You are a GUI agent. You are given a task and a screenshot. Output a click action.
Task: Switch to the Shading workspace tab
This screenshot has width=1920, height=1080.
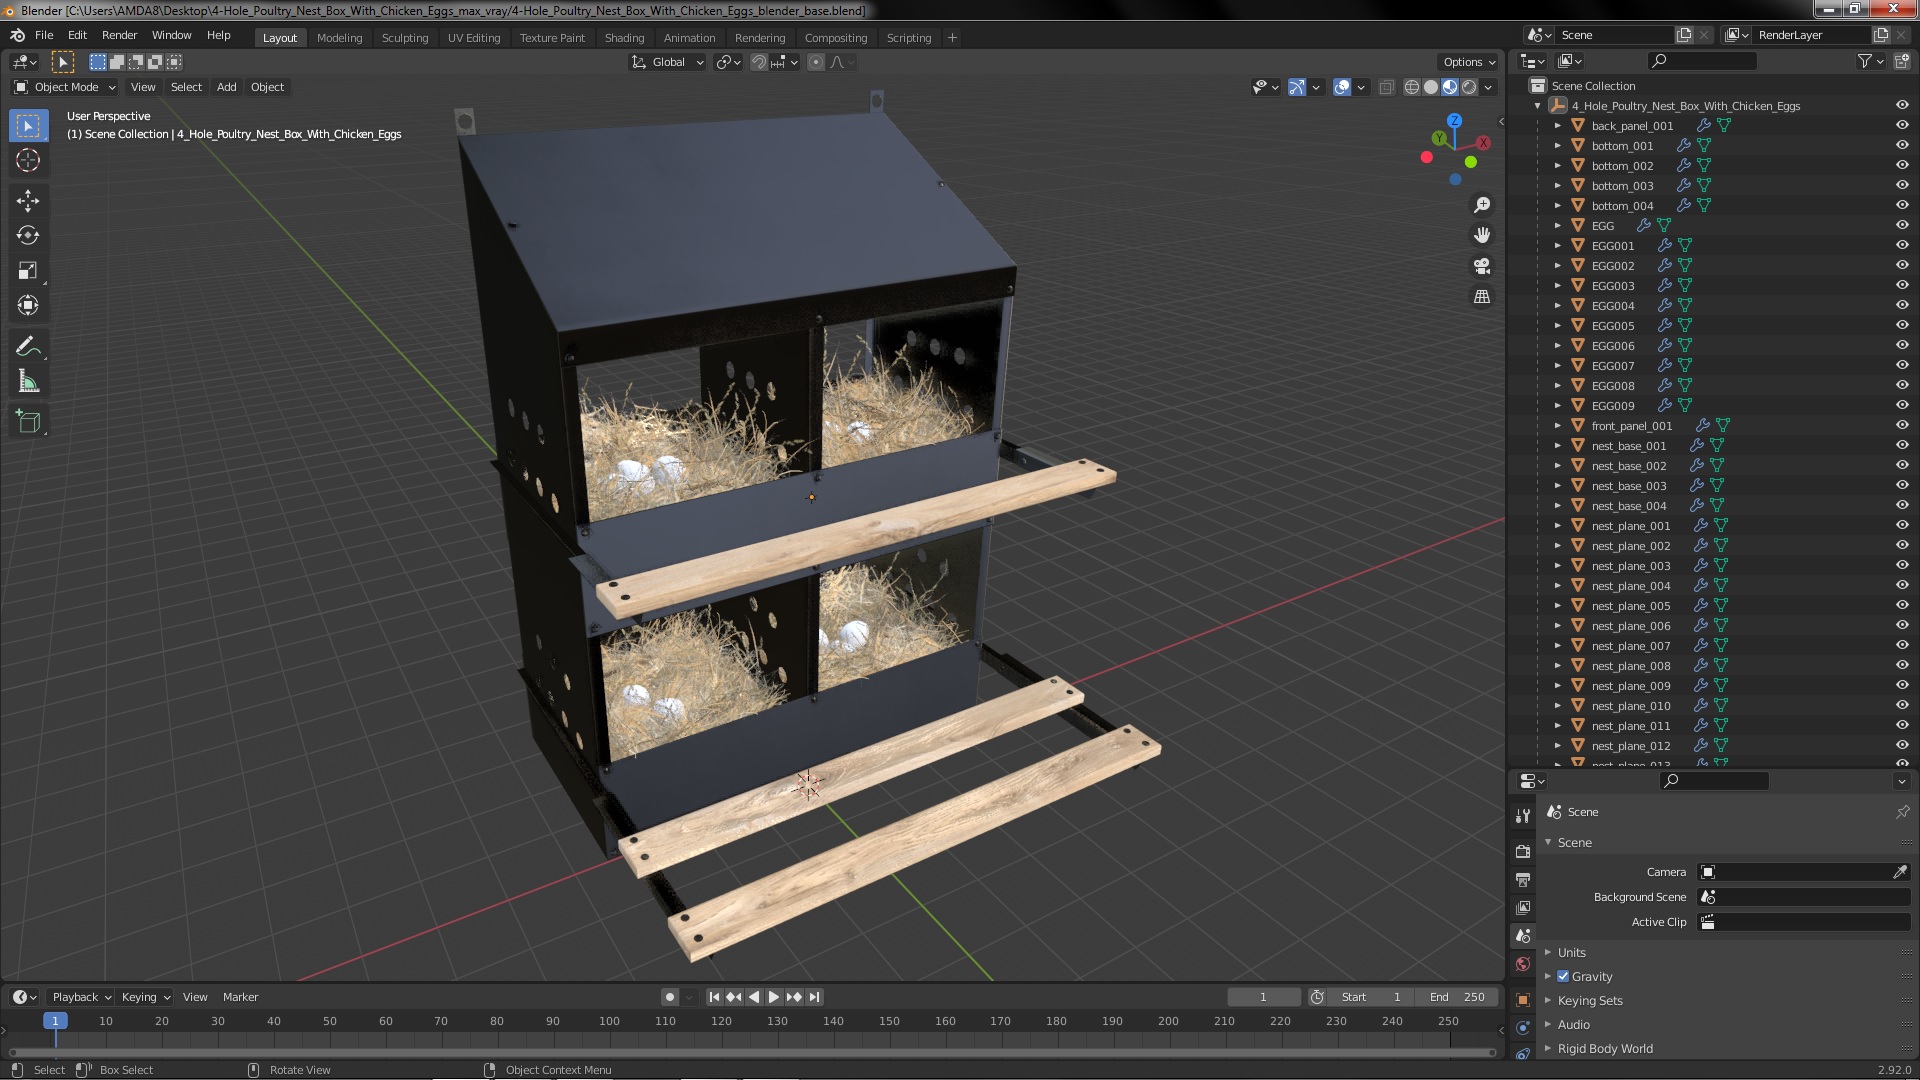coord(624,38)
